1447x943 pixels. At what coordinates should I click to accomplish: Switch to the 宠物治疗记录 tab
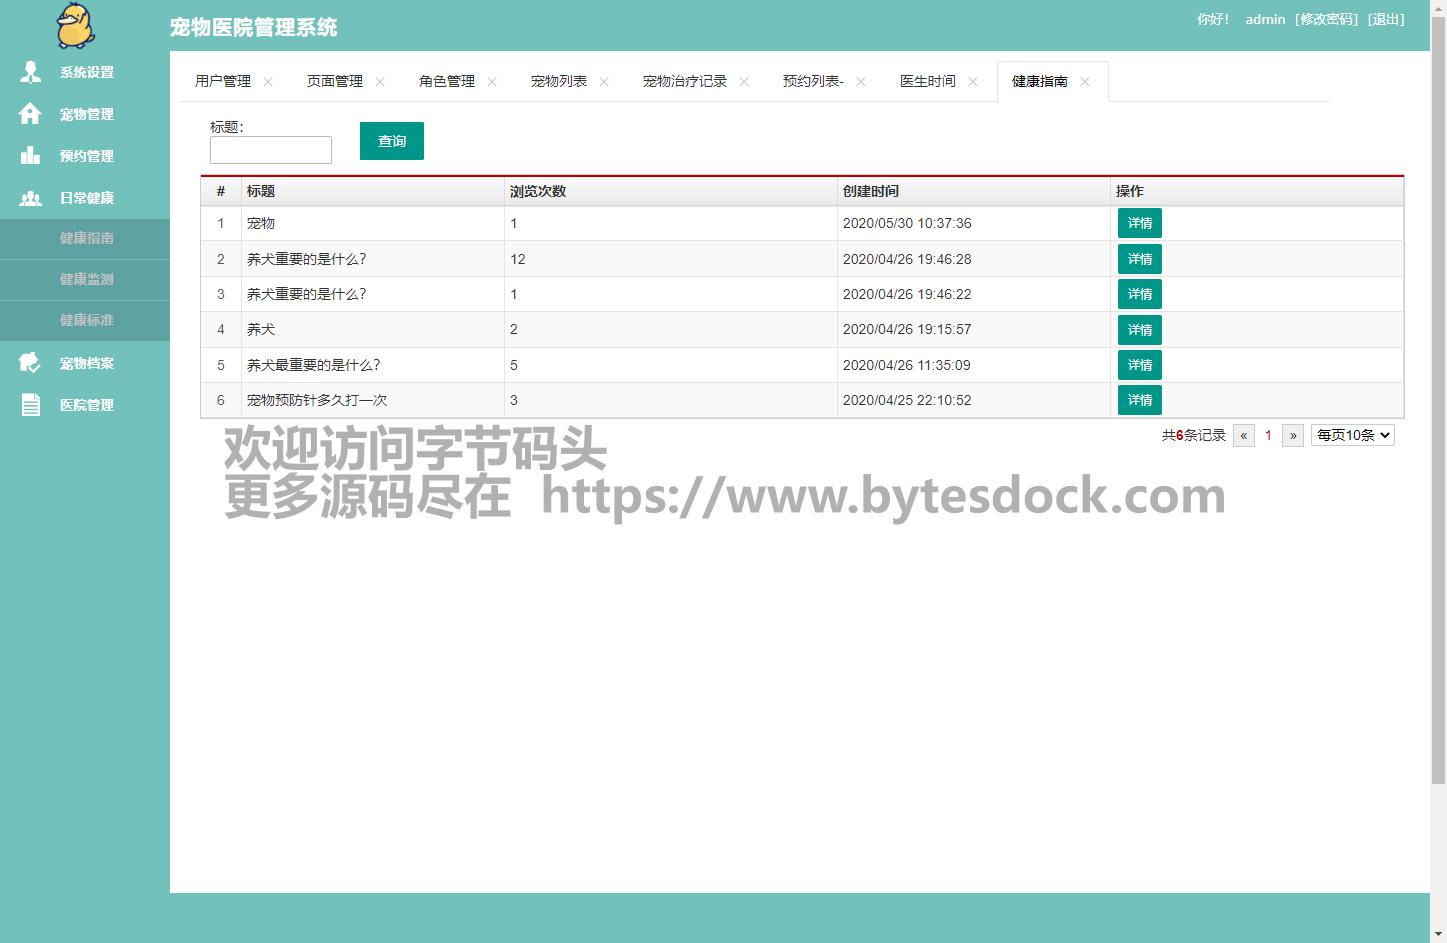click(684, 81)
